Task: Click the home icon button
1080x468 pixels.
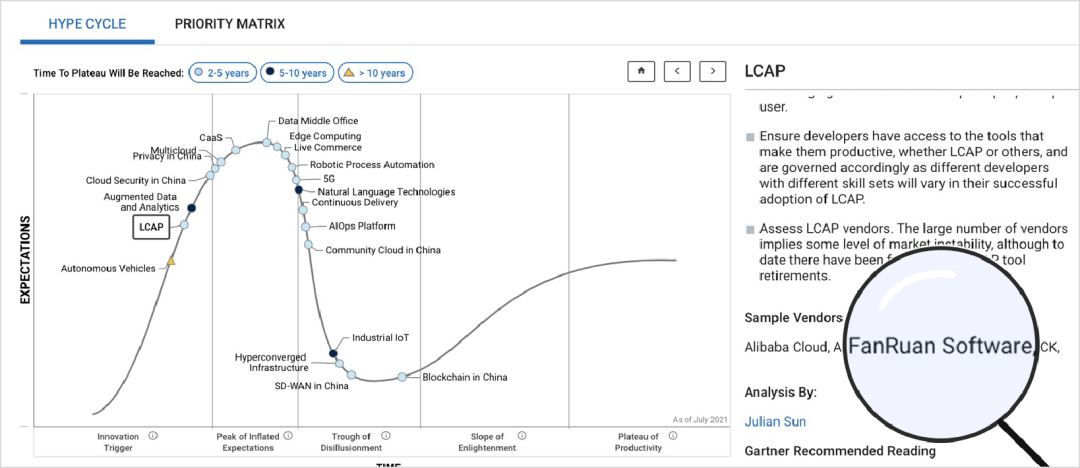Action: (x=641, y=71)
